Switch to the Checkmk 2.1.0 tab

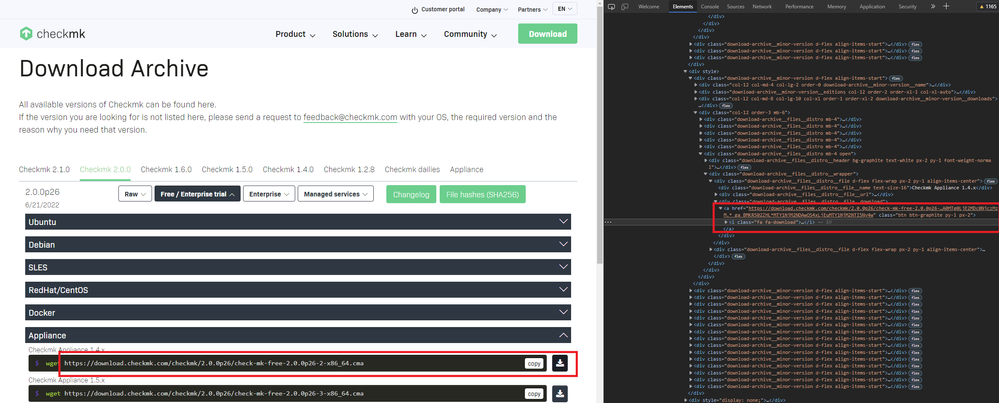[x=44, y=169]
